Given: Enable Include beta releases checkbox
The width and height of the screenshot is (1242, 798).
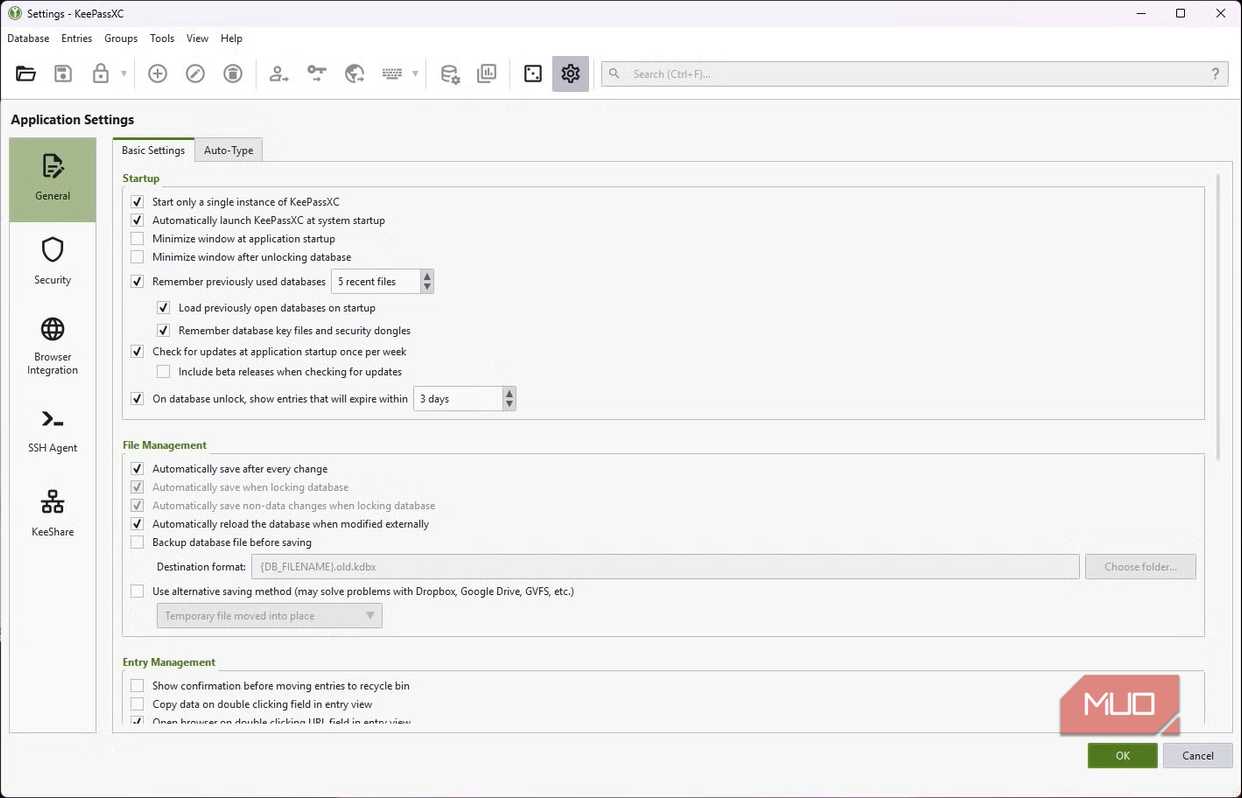Looking at the screenshot, I should point(164,372).
